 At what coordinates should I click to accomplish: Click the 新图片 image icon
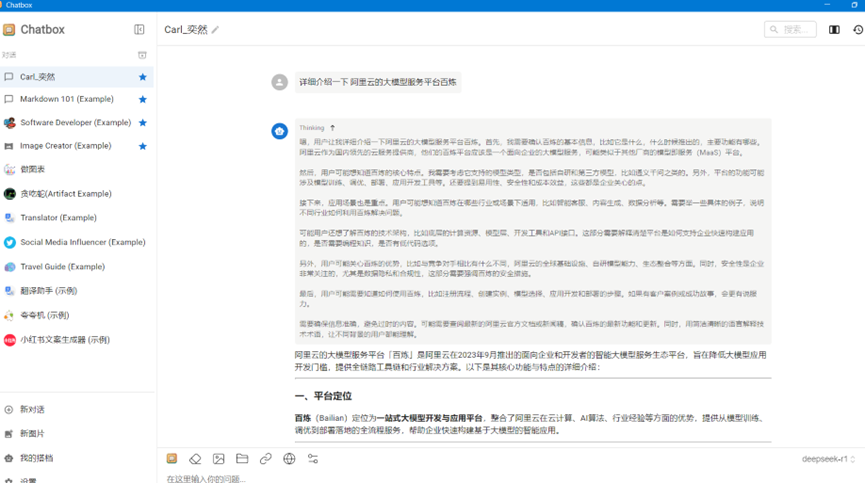[9, 434]
